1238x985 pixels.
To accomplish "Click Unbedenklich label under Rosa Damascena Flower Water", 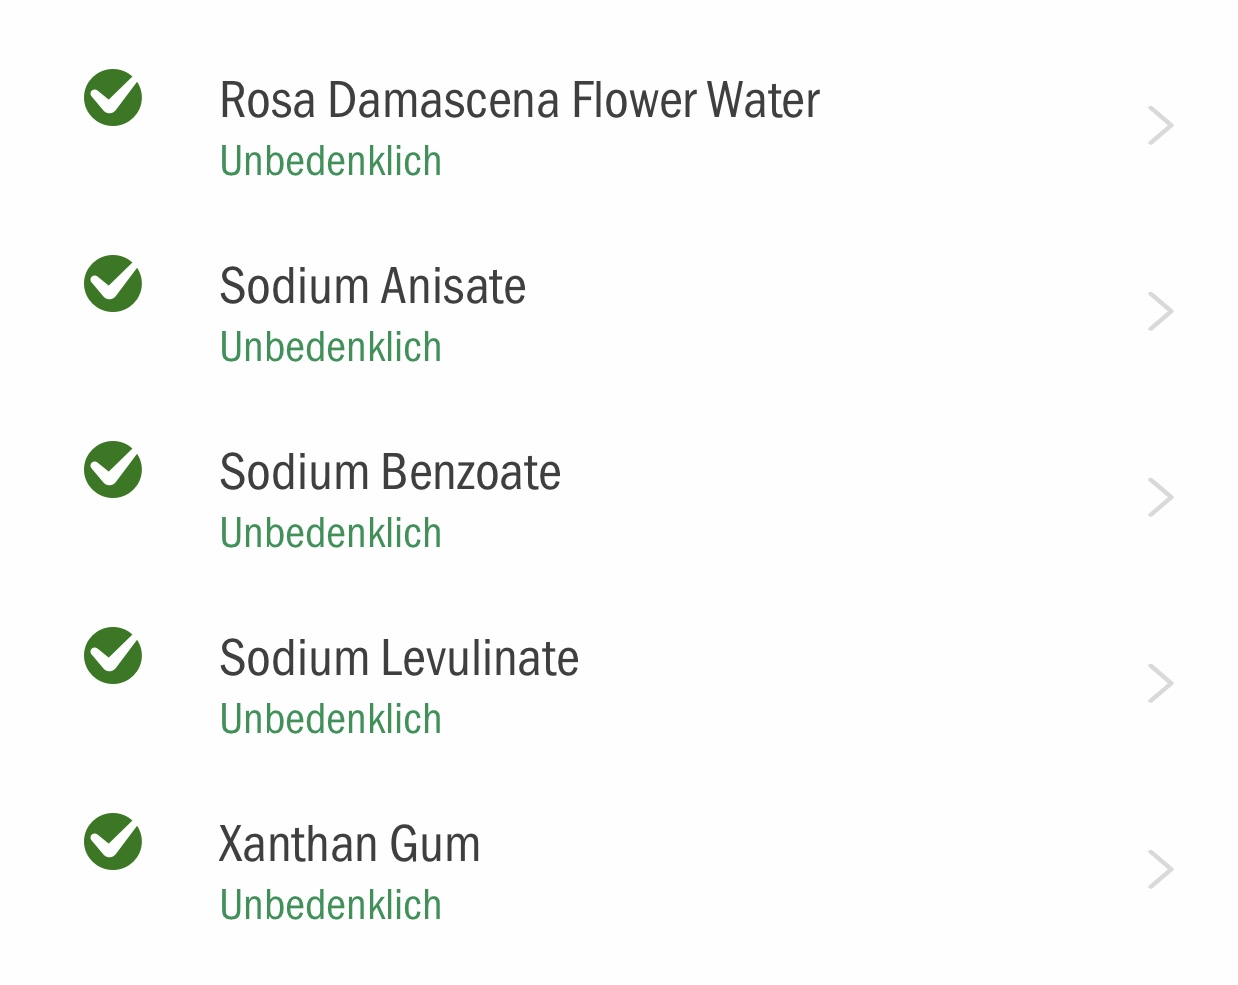I will pos(331,161).
